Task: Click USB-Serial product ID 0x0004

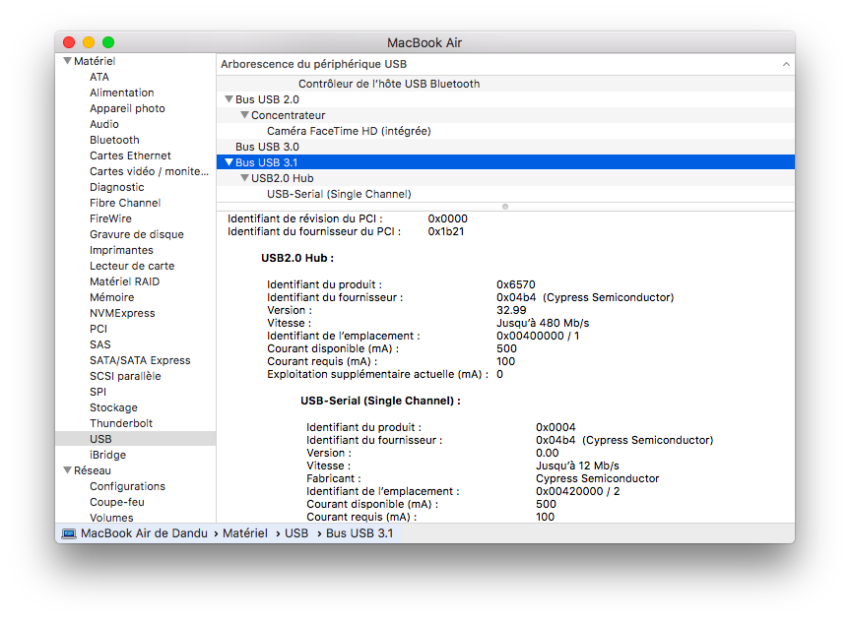Action: coord(555,427)
